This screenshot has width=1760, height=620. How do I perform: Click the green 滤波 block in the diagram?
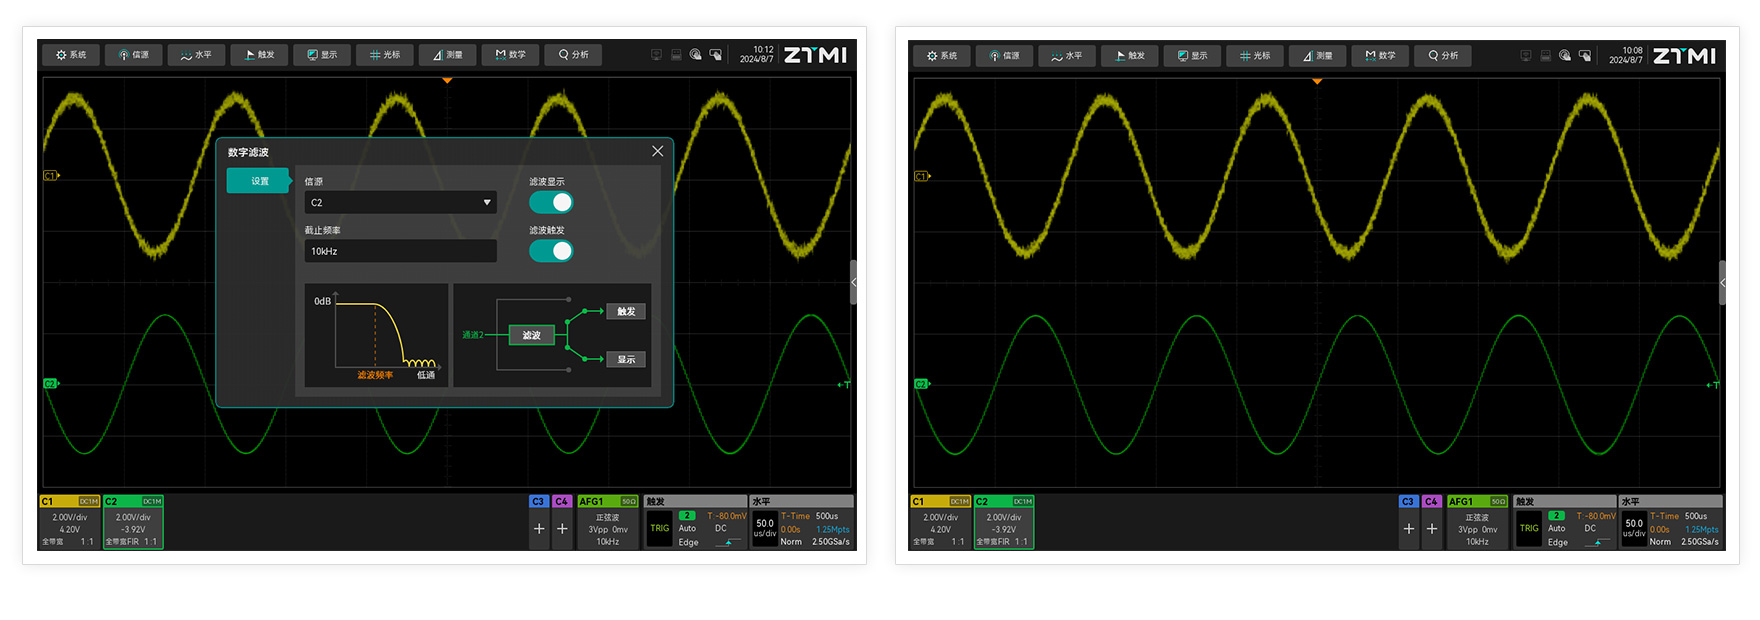coord(531,335)
